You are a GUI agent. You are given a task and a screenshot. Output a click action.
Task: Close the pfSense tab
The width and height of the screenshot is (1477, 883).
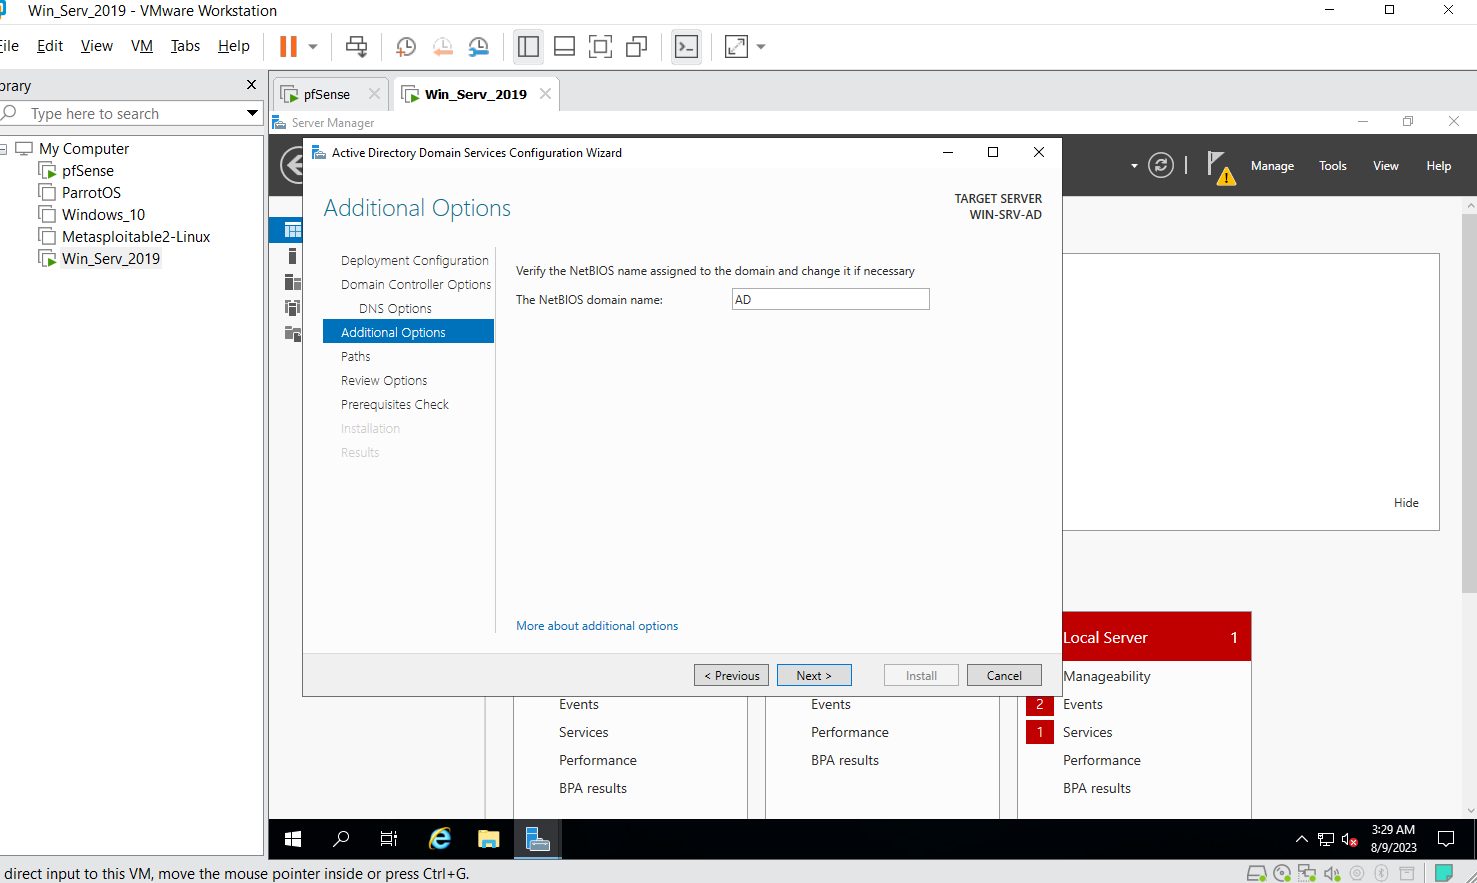[x=374, y=93]
